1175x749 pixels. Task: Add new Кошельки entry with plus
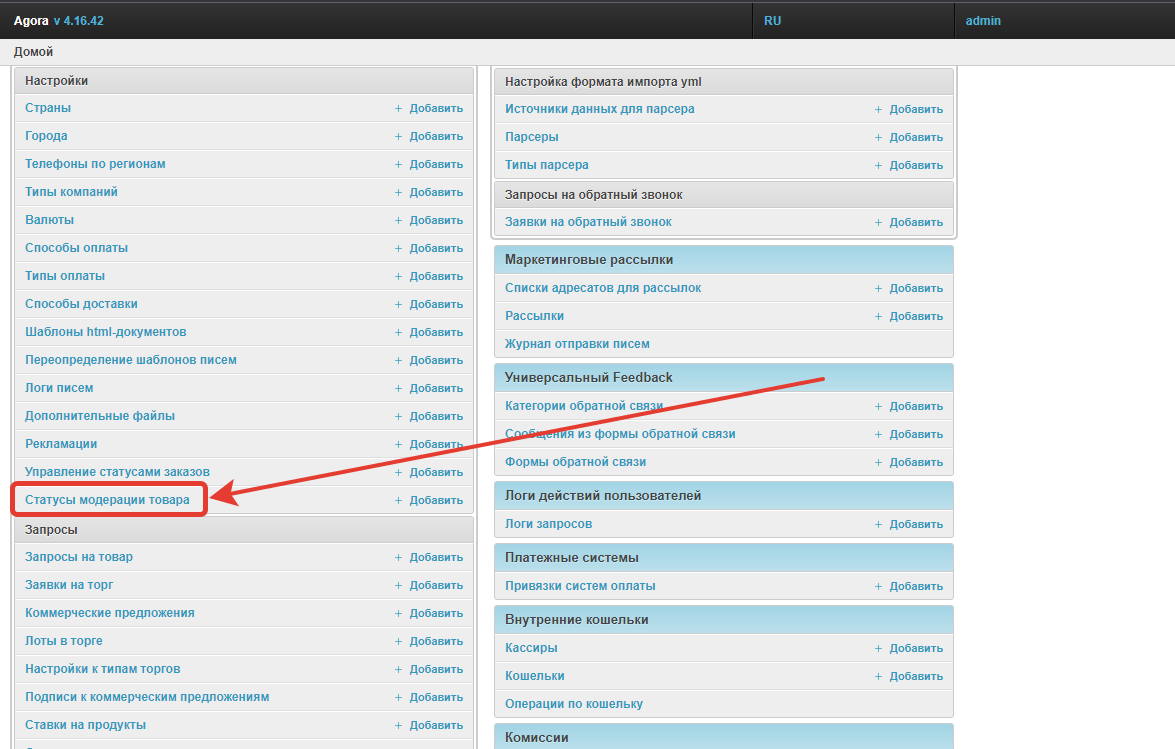[878, 676]
